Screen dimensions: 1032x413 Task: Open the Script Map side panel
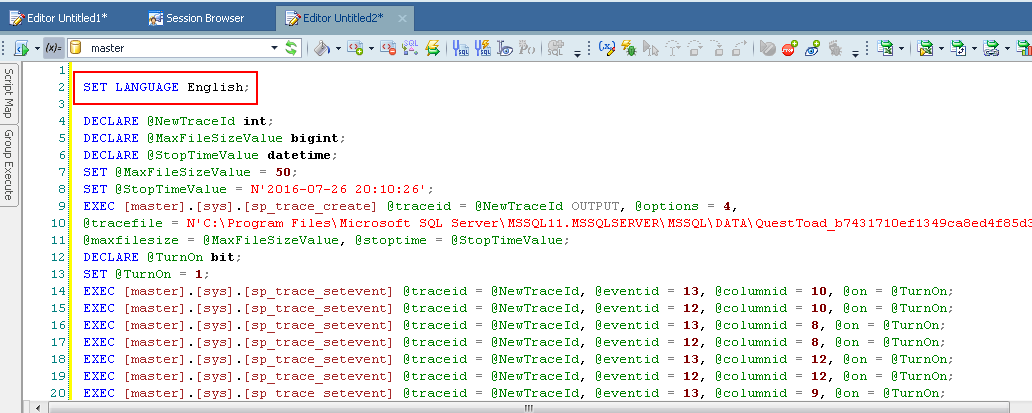tap(9, 93)
